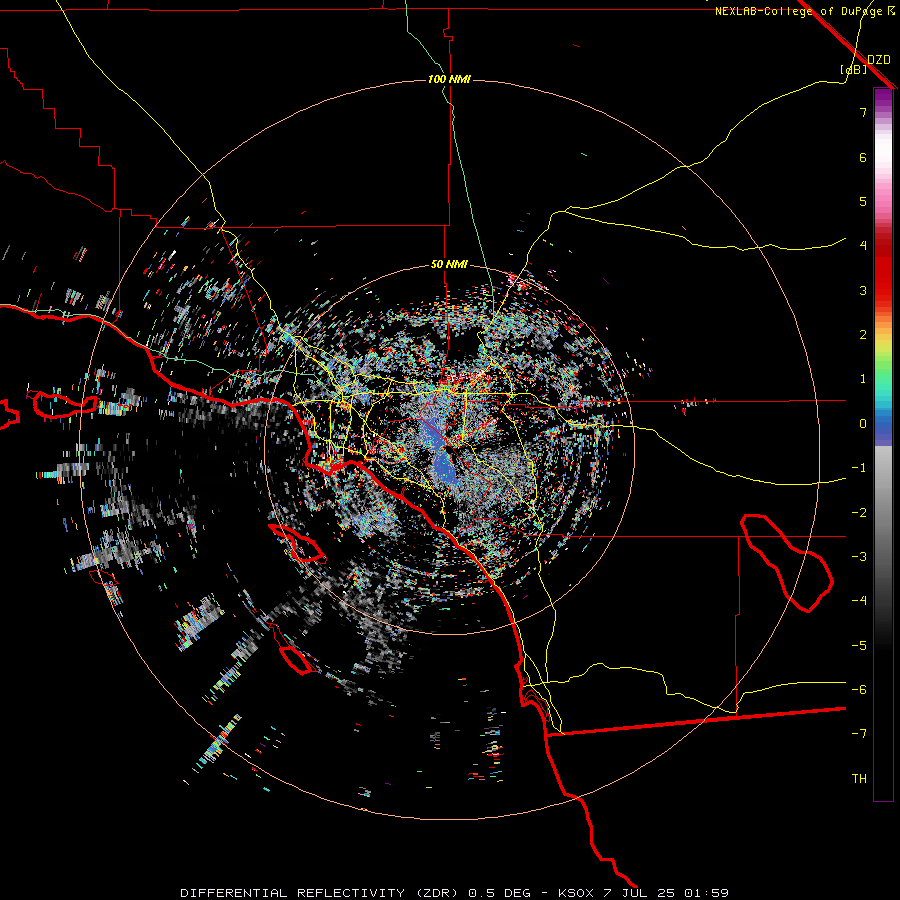Click the 0 value on the color scale
Image resolution: width=900 pixels, height=900 pixels.
(863, 424)
